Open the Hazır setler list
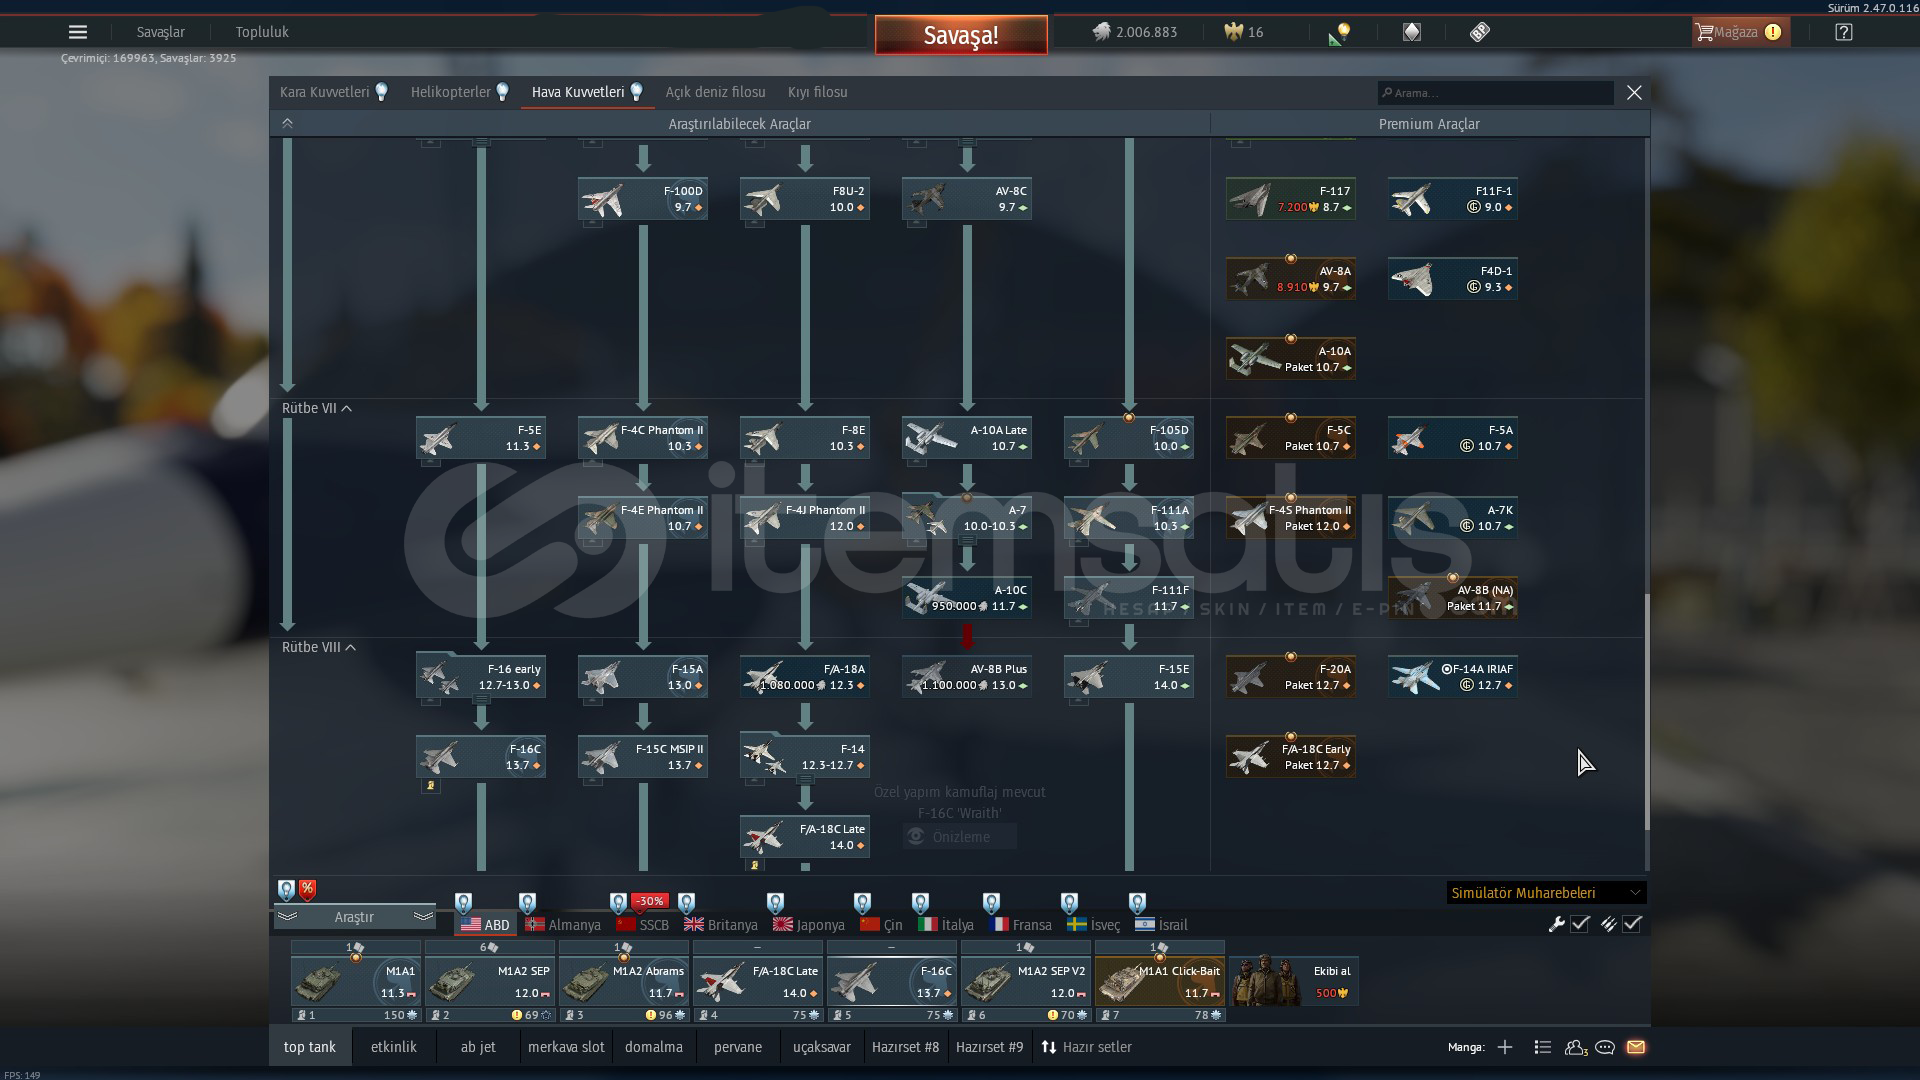 click(1086, 1047)
